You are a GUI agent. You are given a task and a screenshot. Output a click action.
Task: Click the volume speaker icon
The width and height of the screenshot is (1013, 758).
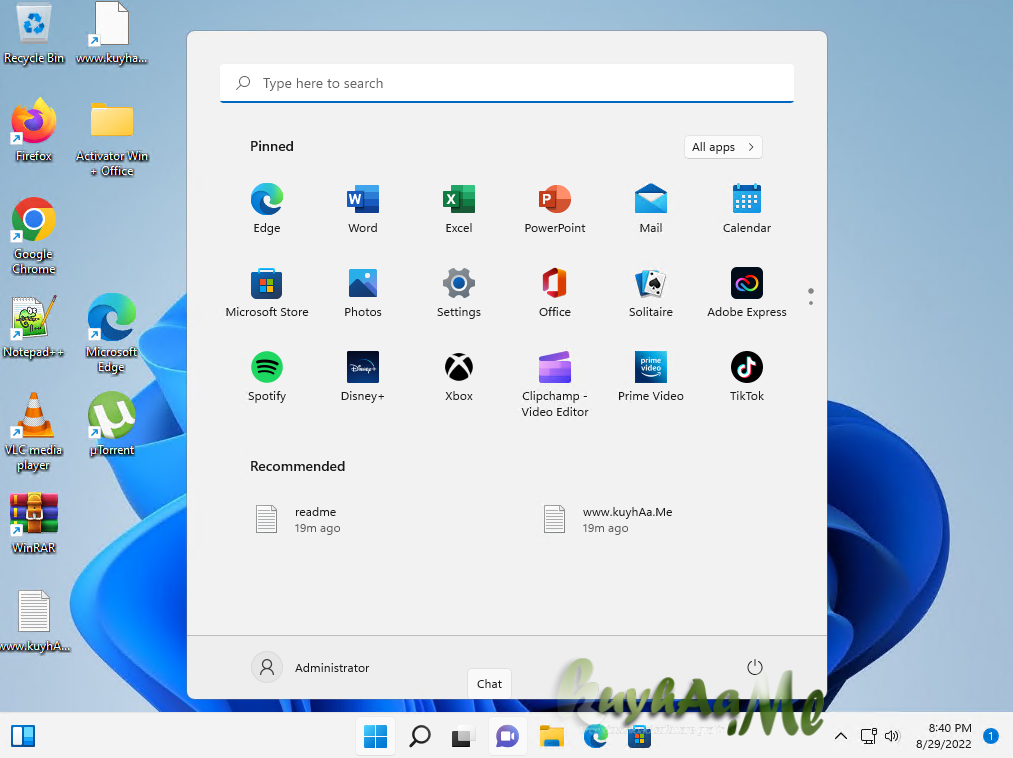[x=892, y=736]
